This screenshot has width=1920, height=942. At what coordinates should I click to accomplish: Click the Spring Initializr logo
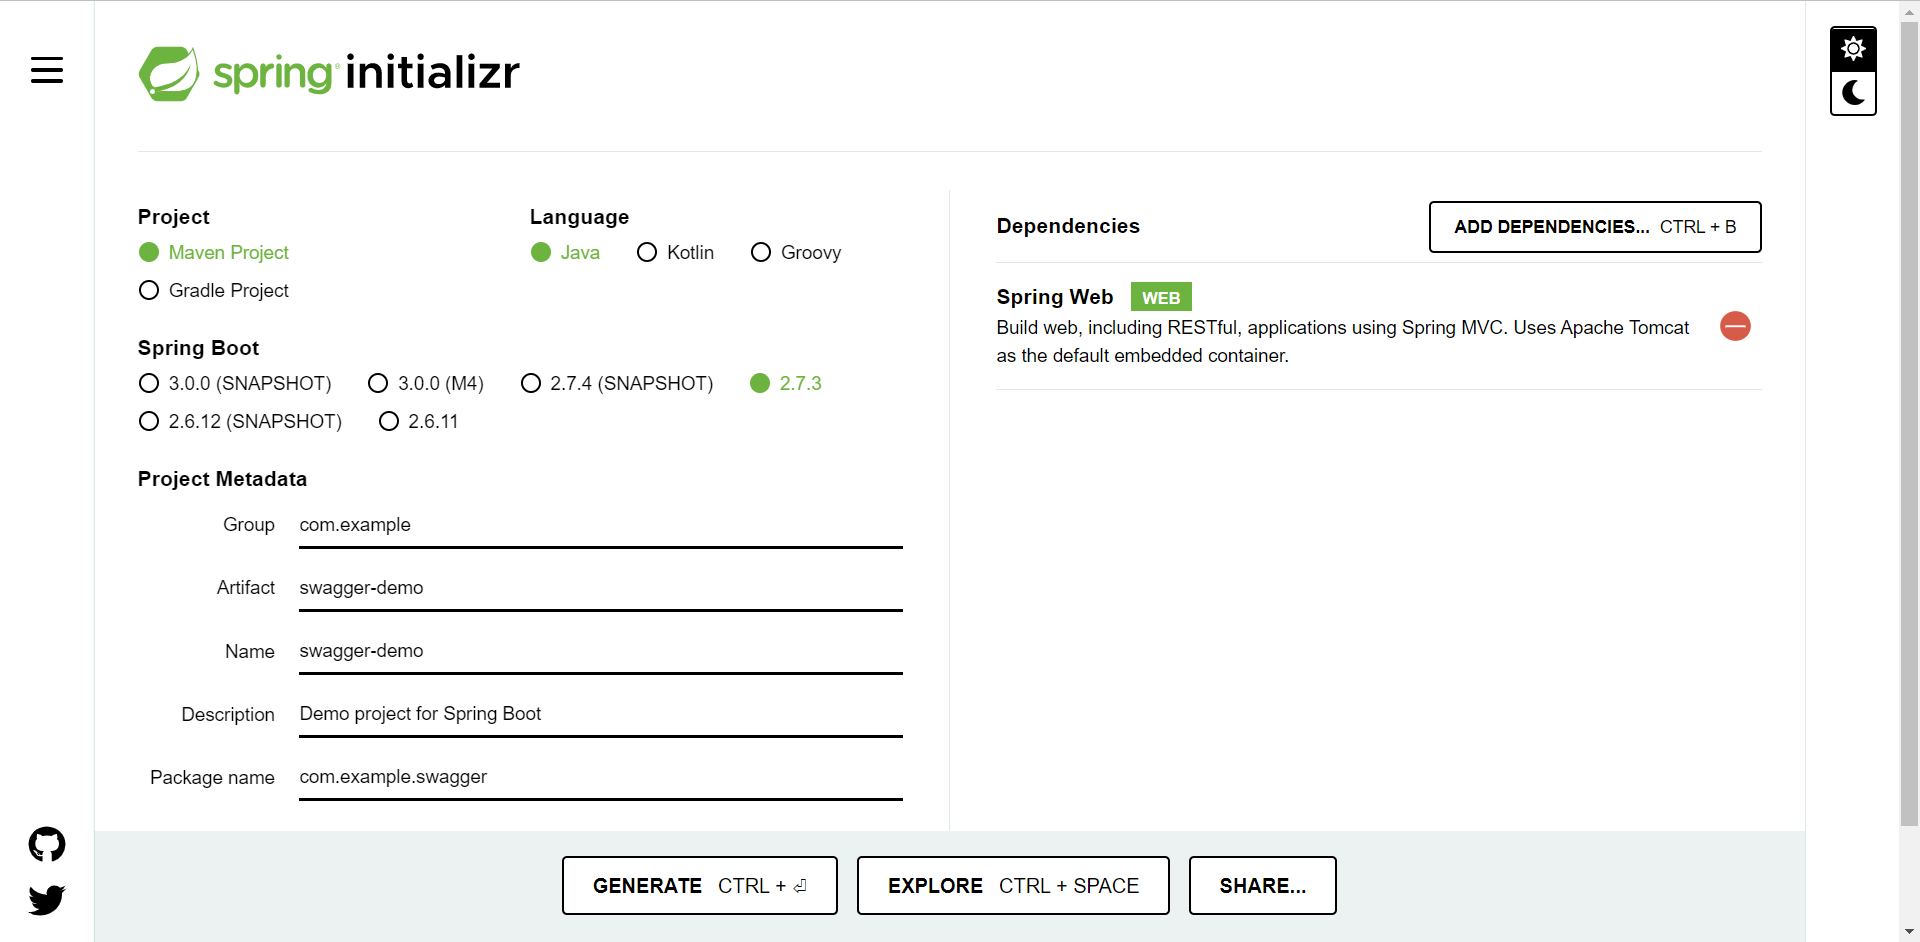(x=329, y=73)
